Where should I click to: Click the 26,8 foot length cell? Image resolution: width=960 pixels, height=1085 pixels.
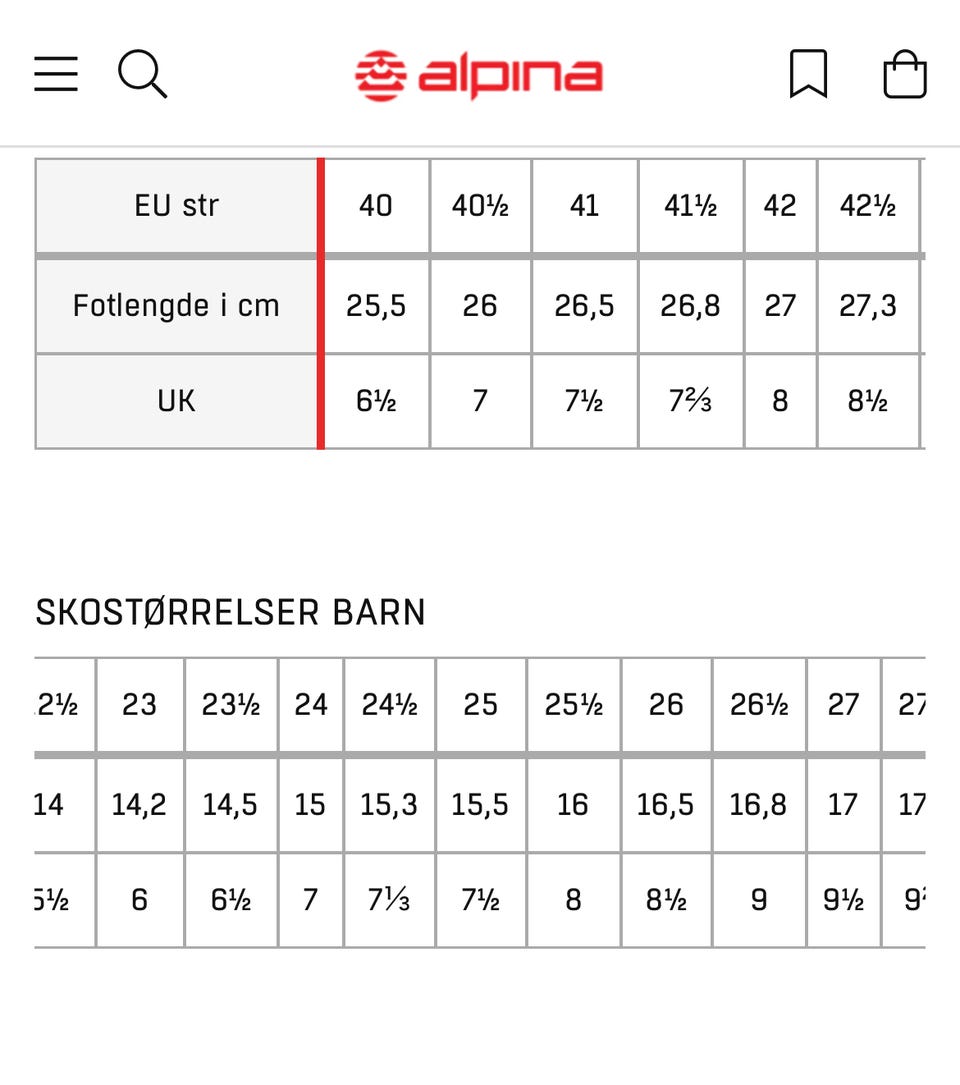coord(690,305)
